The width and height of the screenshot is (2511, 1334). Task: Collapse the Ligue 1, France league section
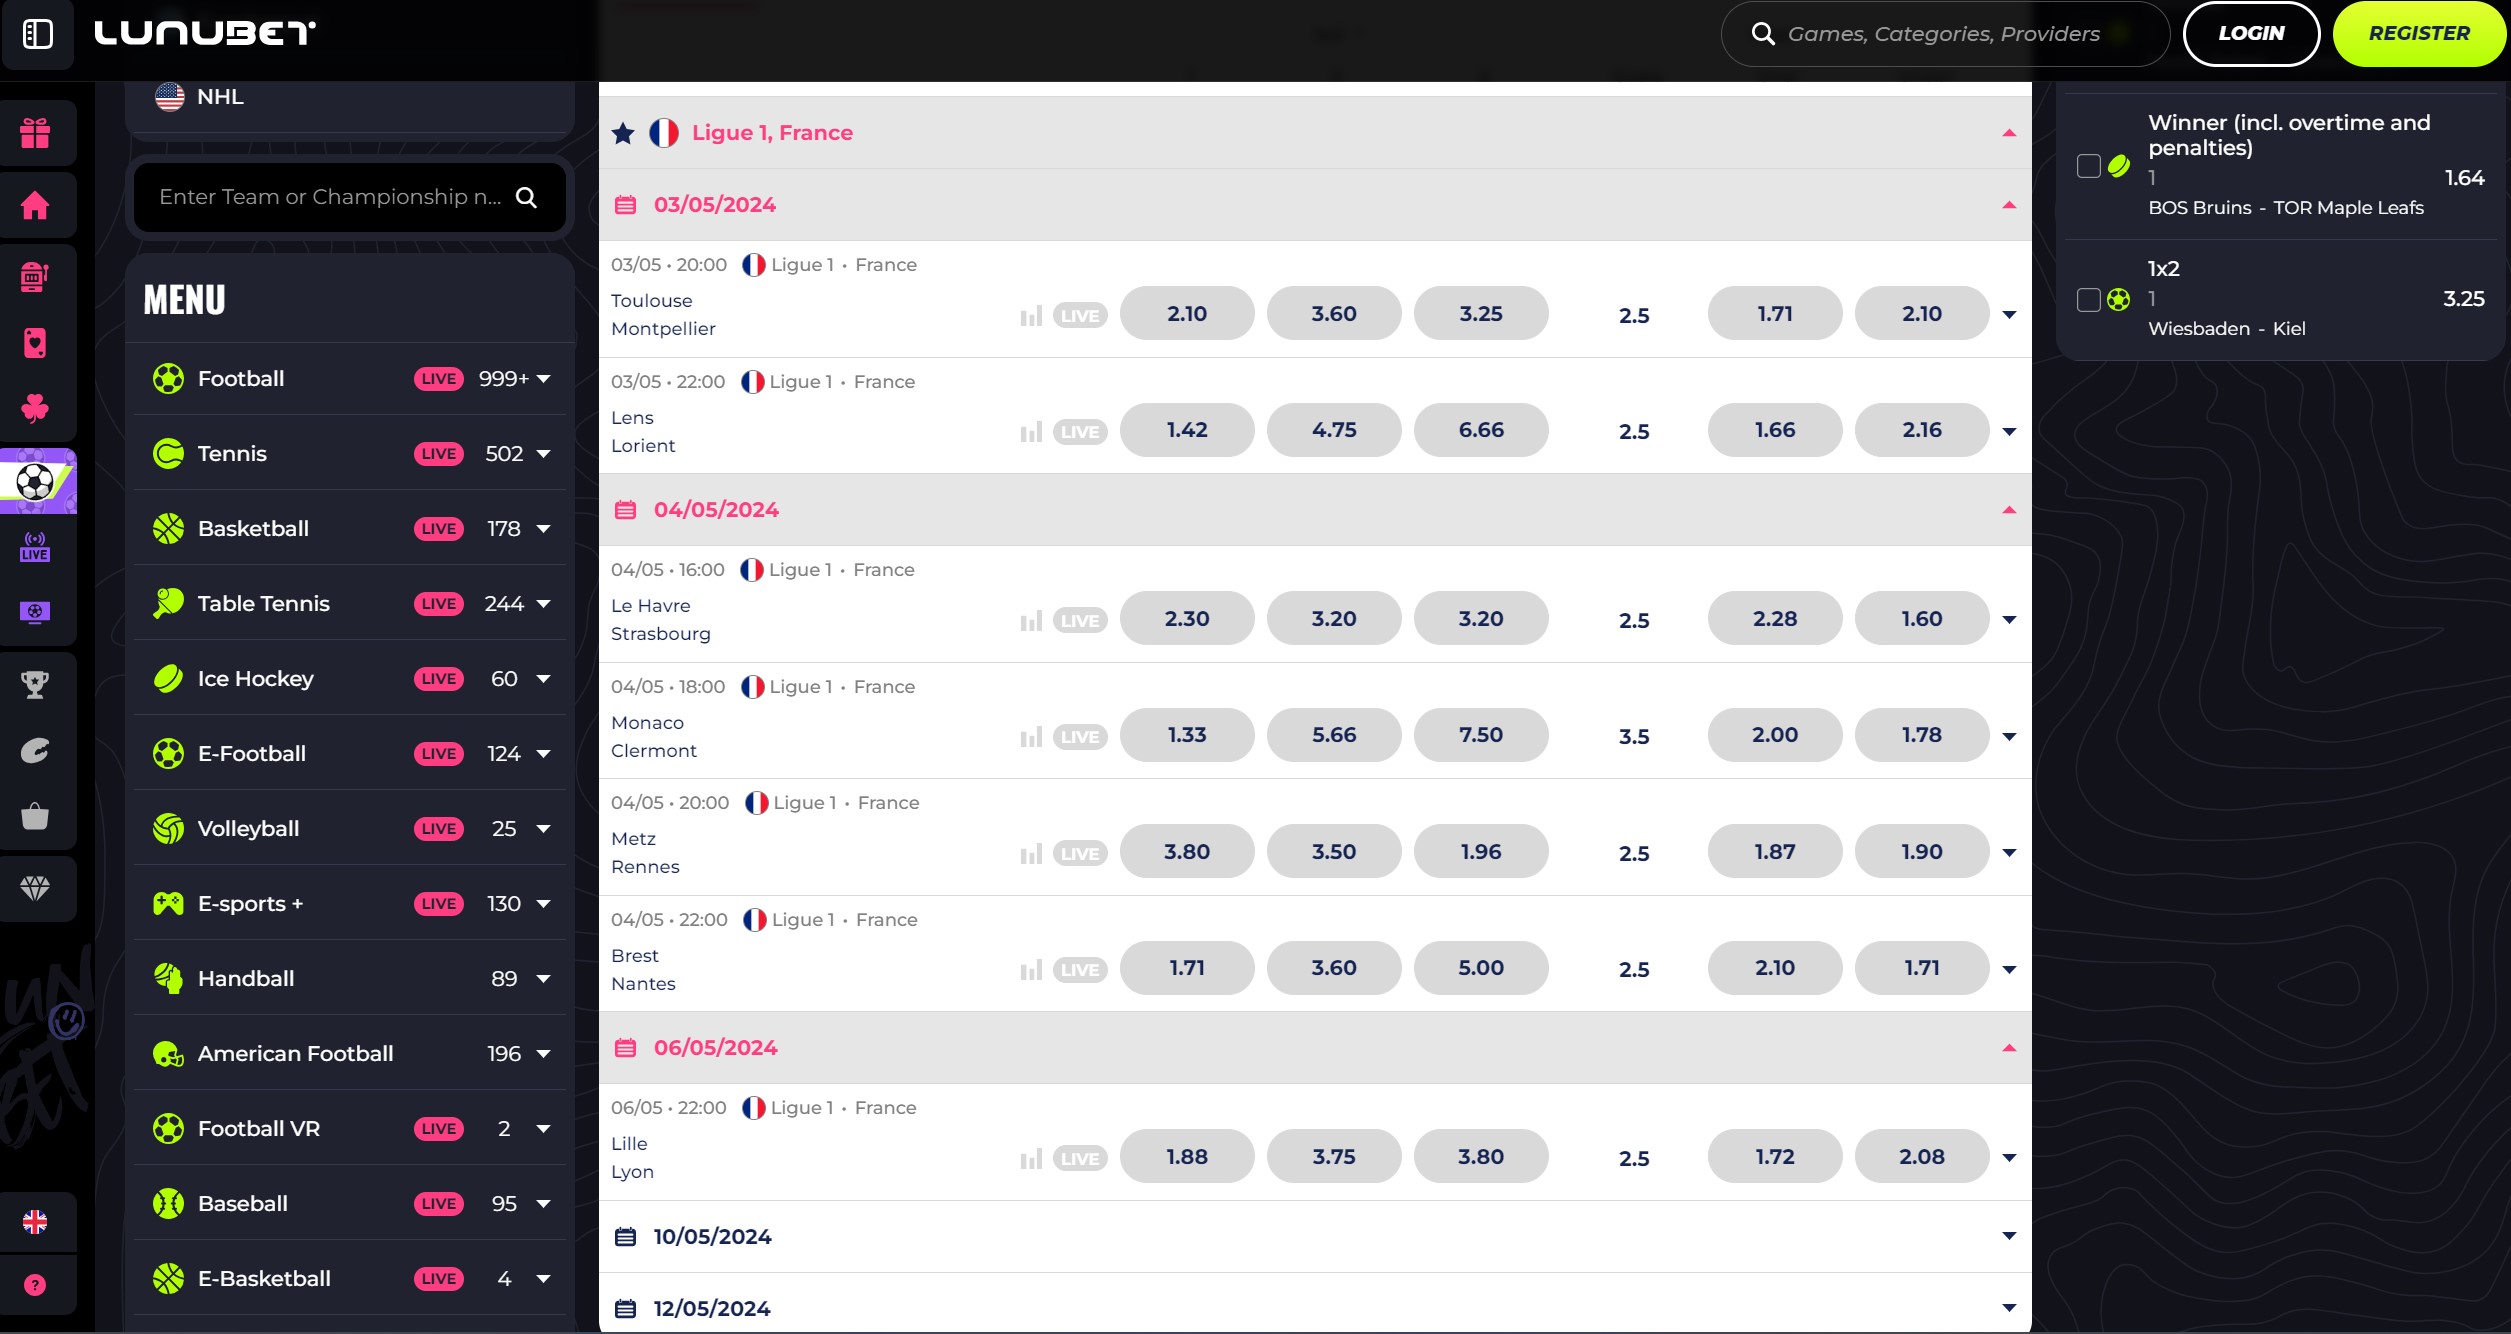click(2009, 133)
